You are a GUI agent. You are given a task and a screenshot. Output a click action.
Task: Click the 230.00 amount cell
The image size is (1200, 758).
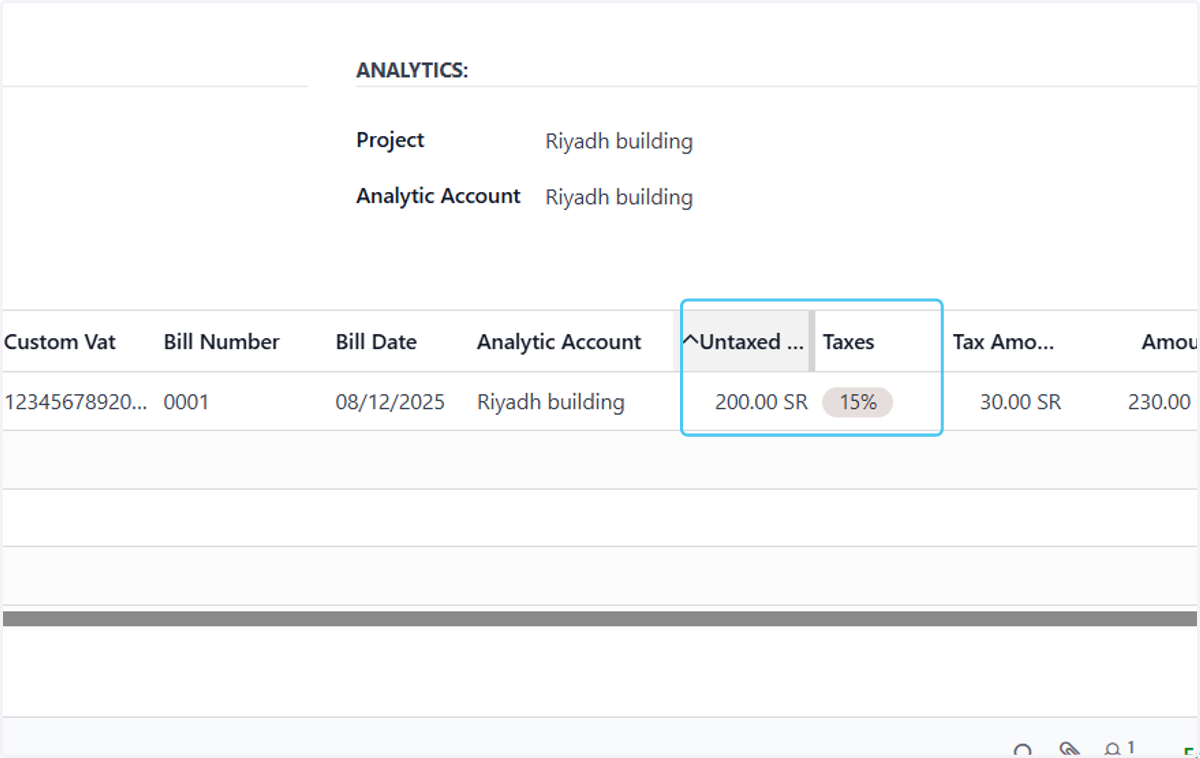[x=1159, y=402]
